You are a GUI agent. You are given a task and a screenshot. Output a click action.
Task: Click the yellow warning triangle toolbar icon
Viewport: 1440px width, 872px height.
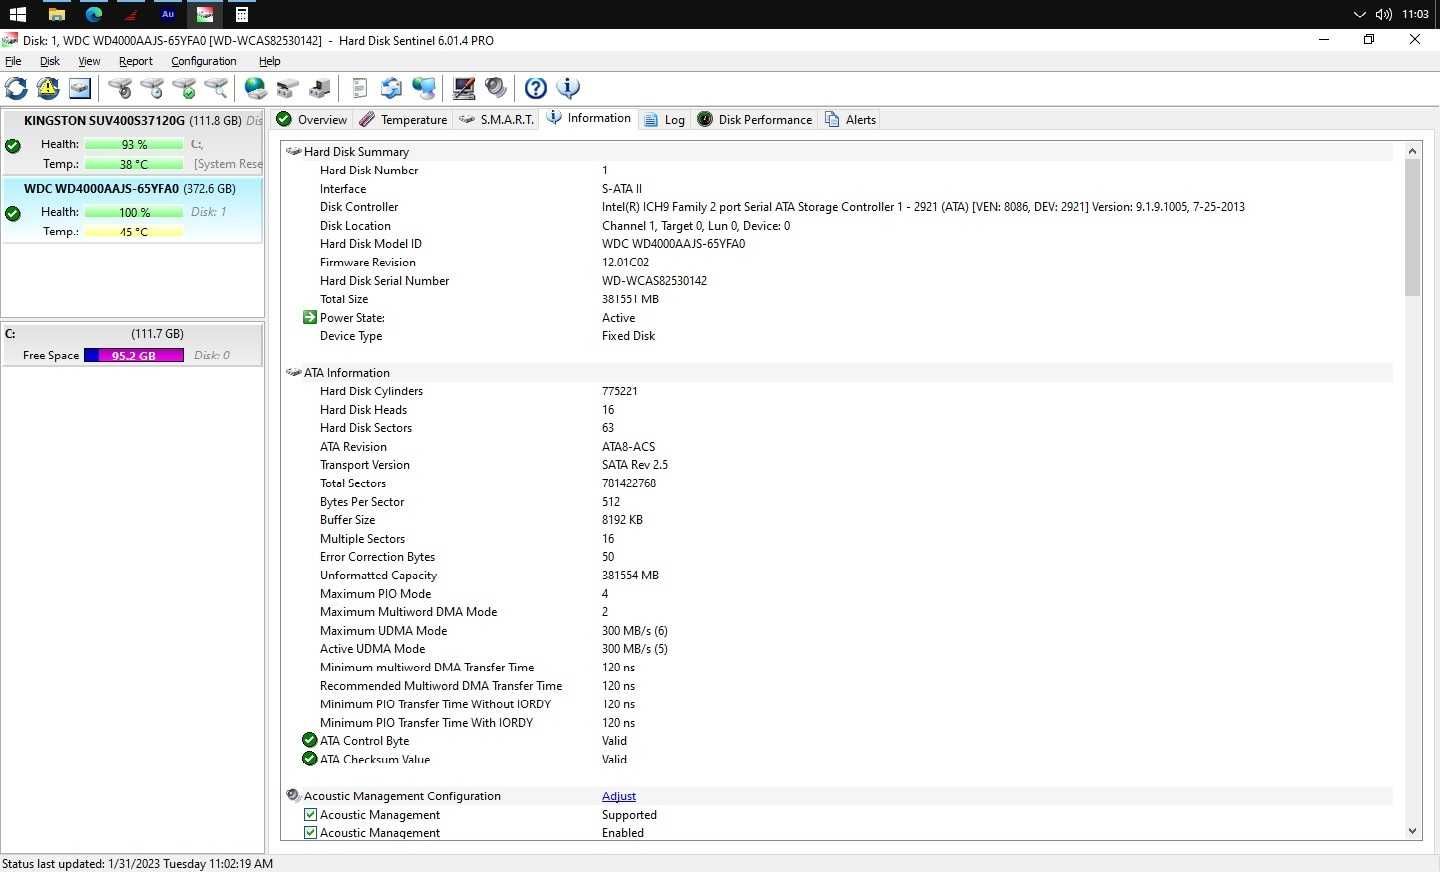click(48, 88)
